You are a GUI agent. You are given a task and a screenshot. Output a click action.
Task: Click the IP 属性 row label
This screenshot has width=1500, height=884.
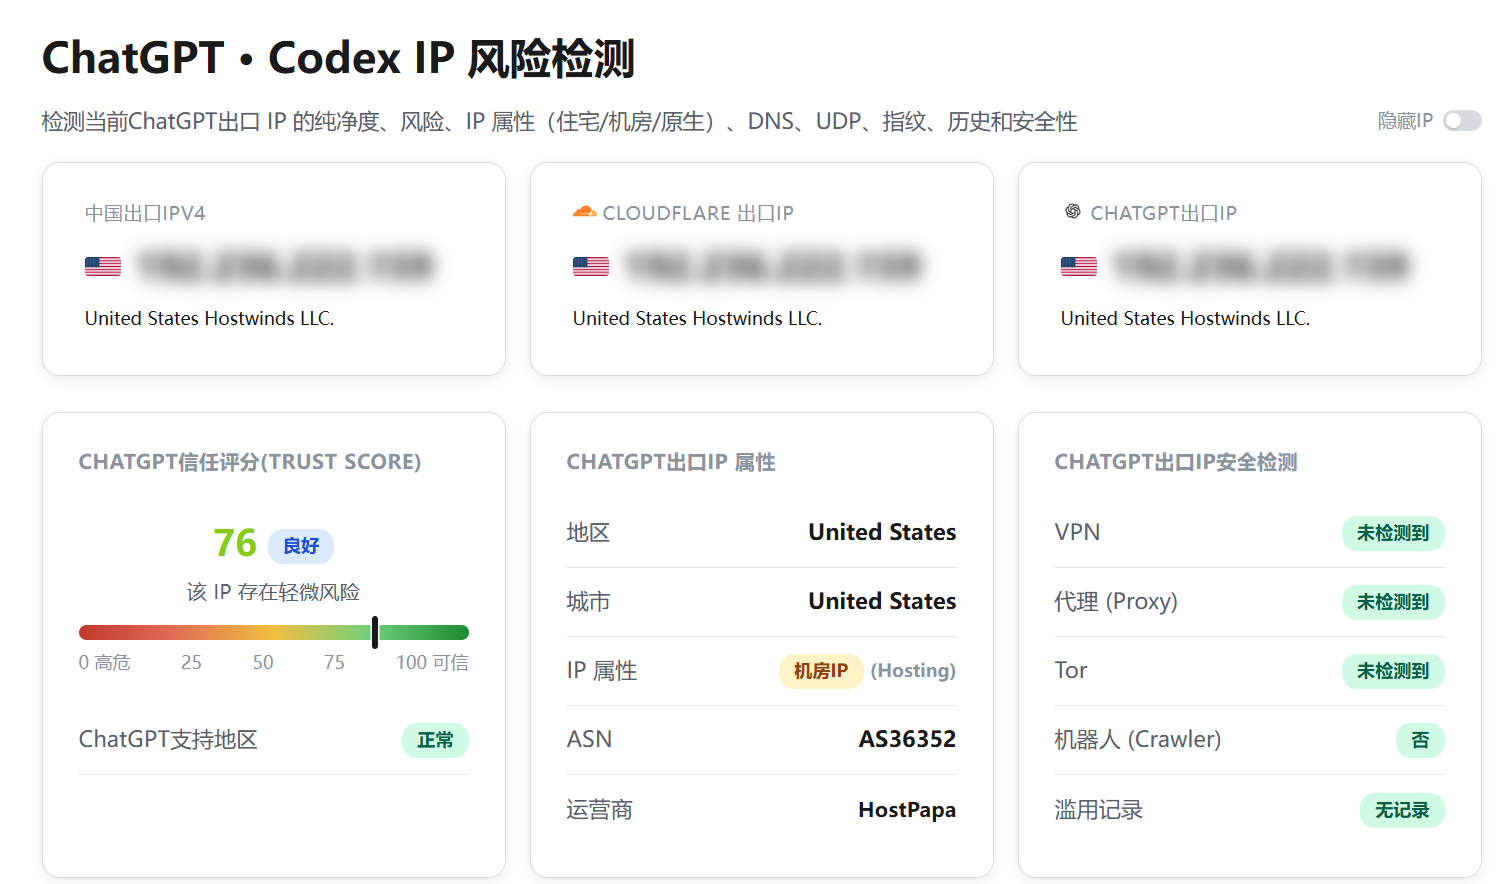point(602,670)
